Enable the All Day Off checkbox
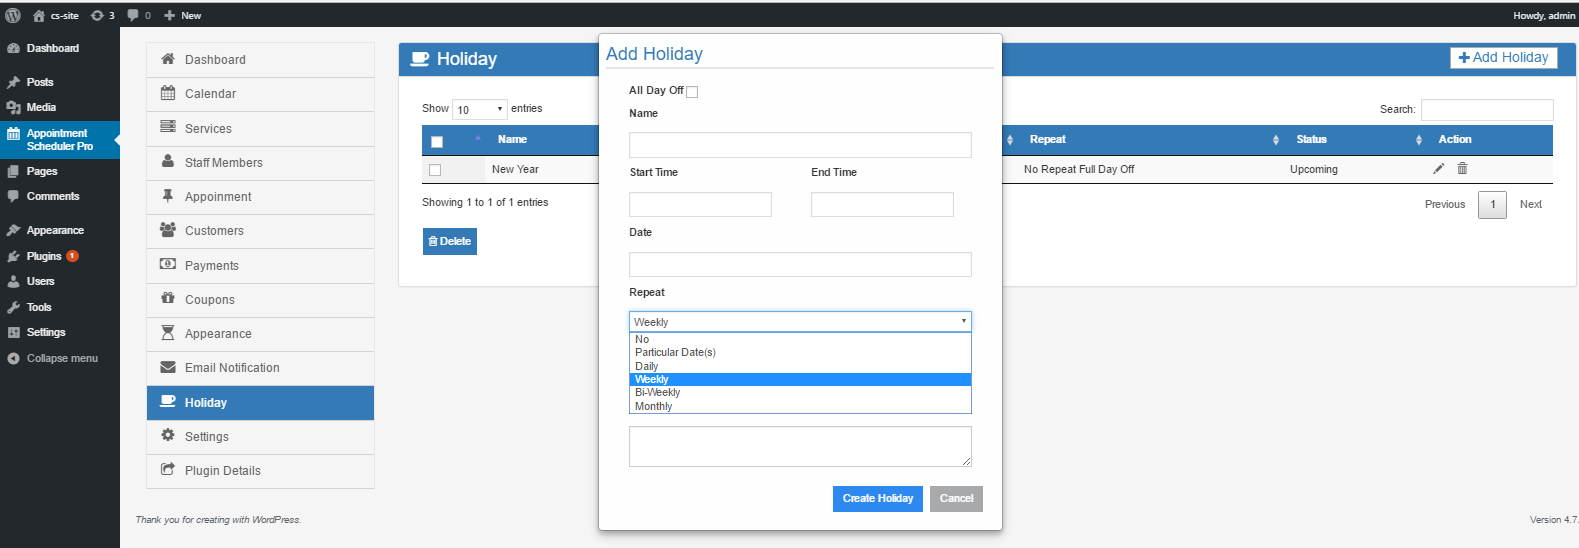 pyautogui.click(x=692, y=92)
